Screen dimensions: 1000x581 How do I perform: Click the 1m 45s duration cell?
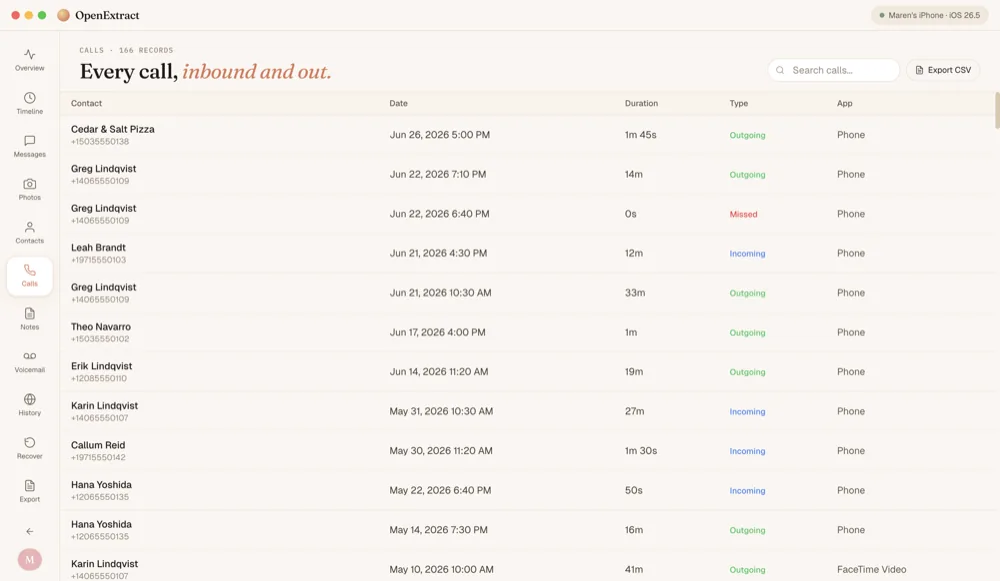pos(640,135)
